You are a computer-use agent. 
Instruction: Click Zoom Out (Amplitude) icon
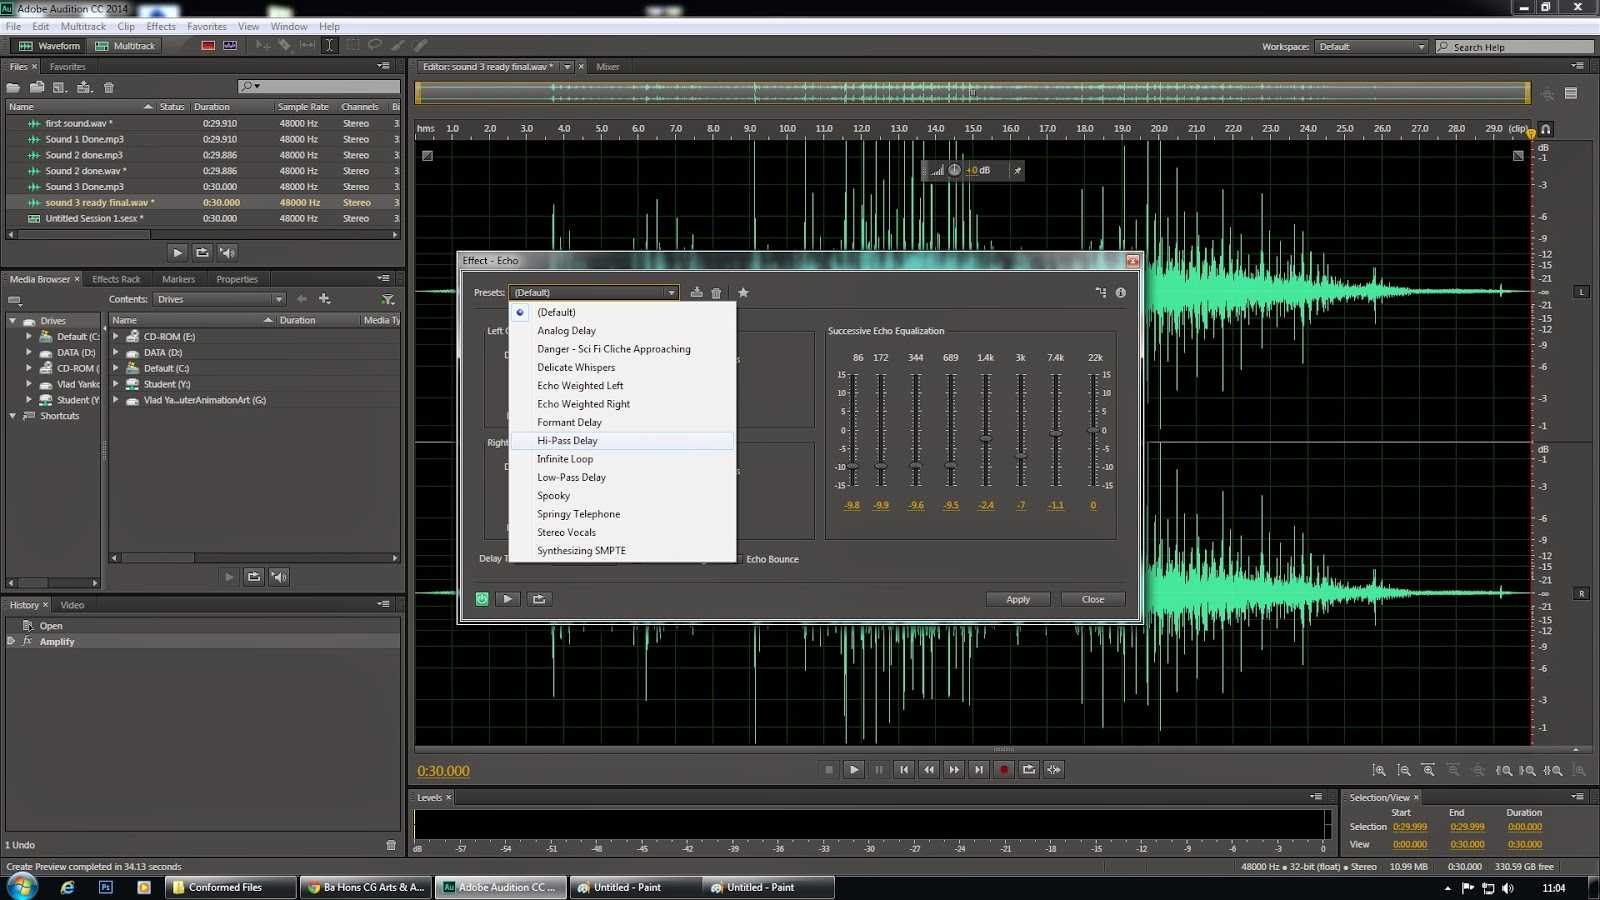(1404, 770)
